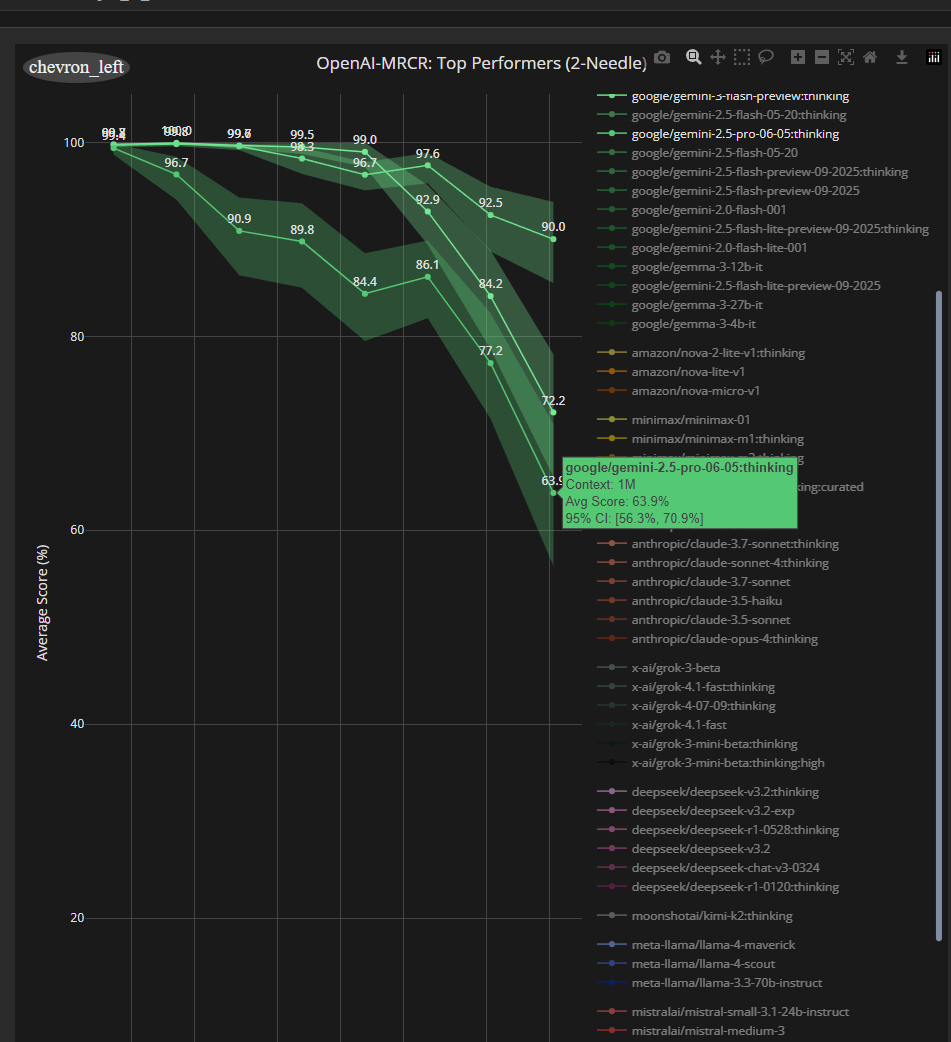Activate the Box Select tool
Viewport: 951px width, 1042px height.
tap(741, 58)
